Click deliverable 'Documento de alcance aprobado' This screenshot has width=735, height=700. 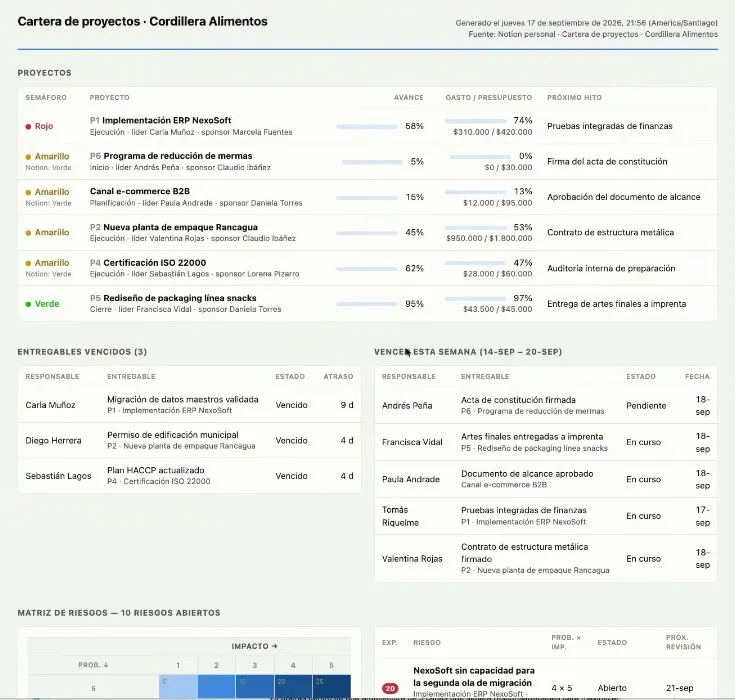(x=527, y=474)
